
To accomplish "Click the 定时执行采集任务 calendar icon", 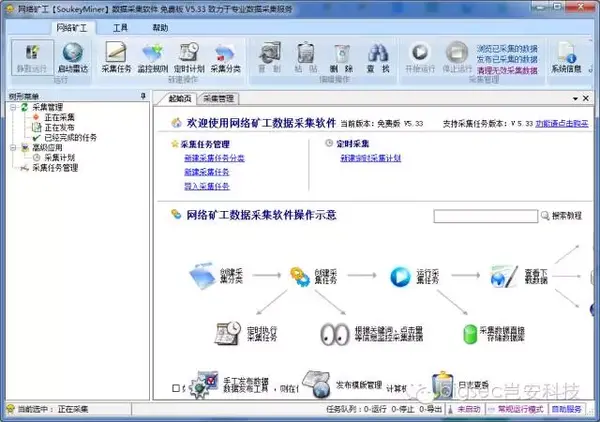I will click(228, 333).
